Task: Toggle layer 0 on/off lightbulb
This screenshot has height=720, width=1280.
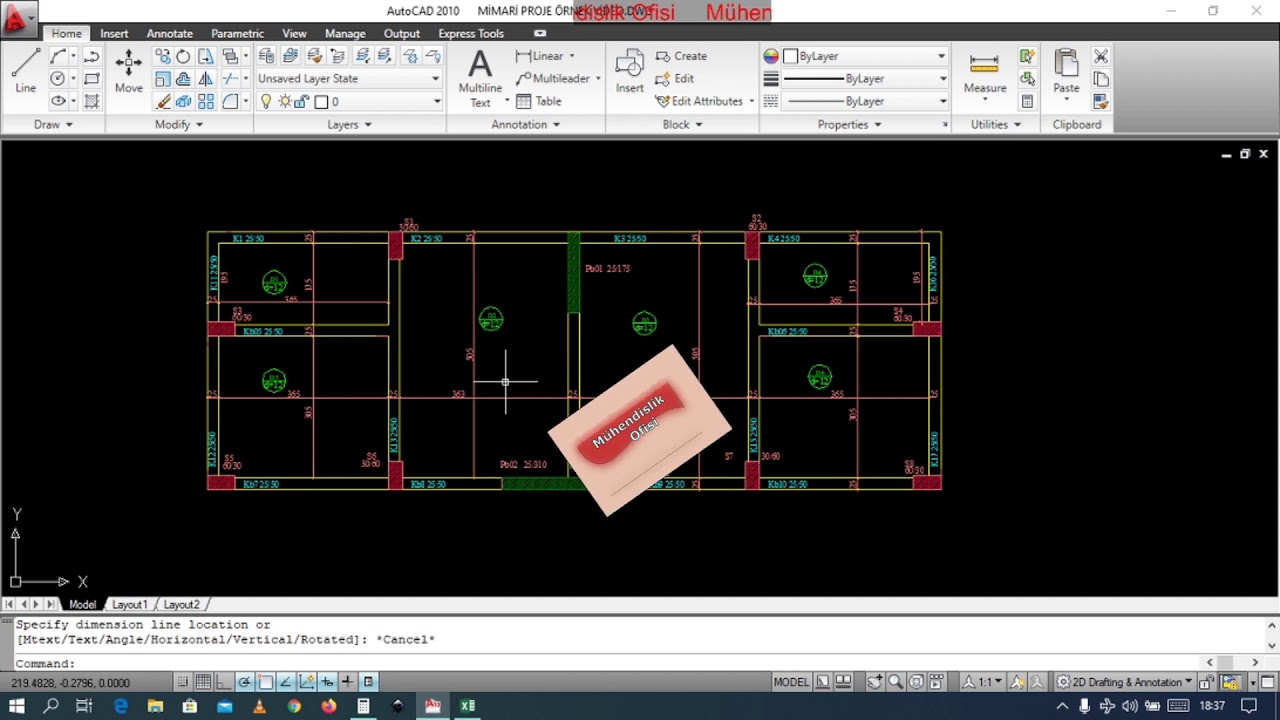Action: [266, 101]
